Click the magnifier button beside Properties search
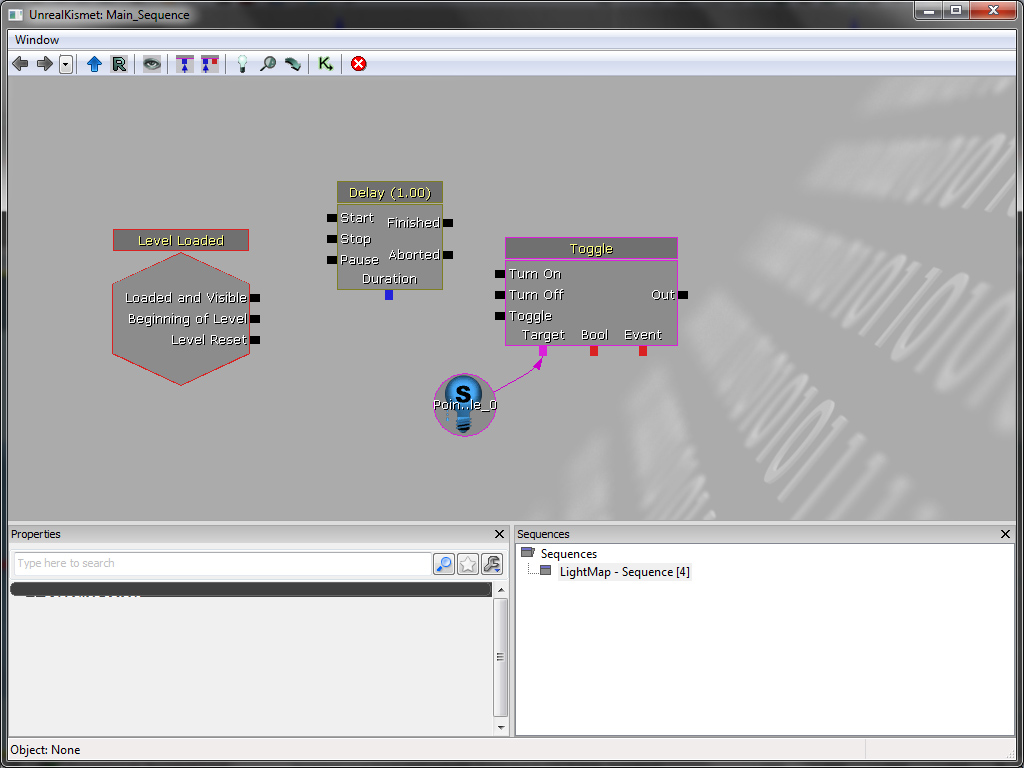 pos(443,564)
